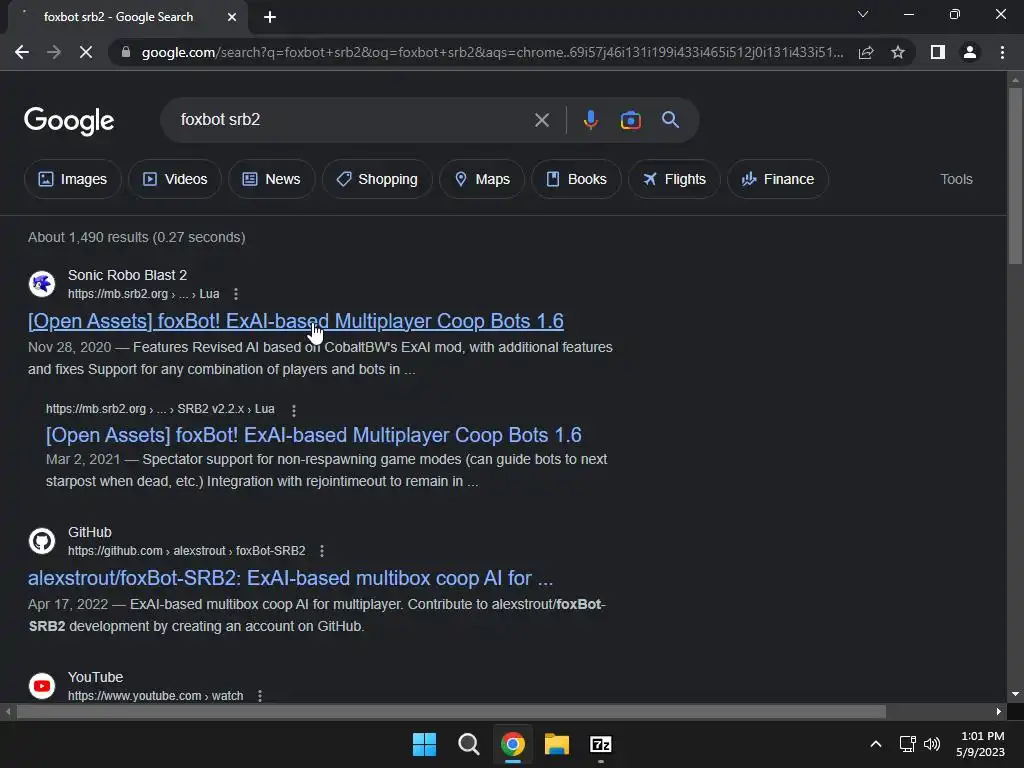Open the Windows Start menu
The height and width of the screenshot is (768, 1024).
(x=424, y=744)
